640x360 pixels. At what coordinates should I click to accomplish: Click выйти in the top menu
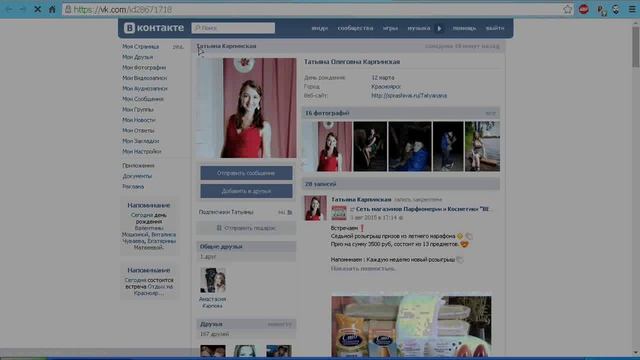(x=495, y=28)
